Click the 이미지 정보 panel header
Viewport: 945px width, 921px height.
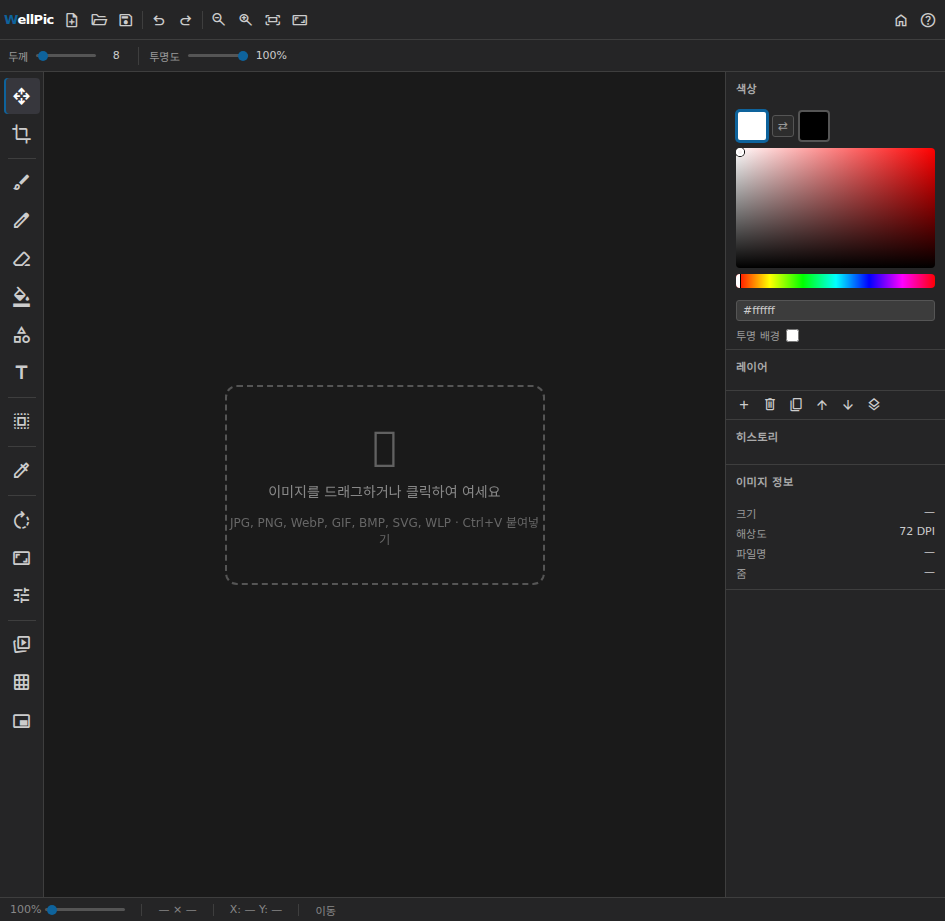(x=764, y=482)
